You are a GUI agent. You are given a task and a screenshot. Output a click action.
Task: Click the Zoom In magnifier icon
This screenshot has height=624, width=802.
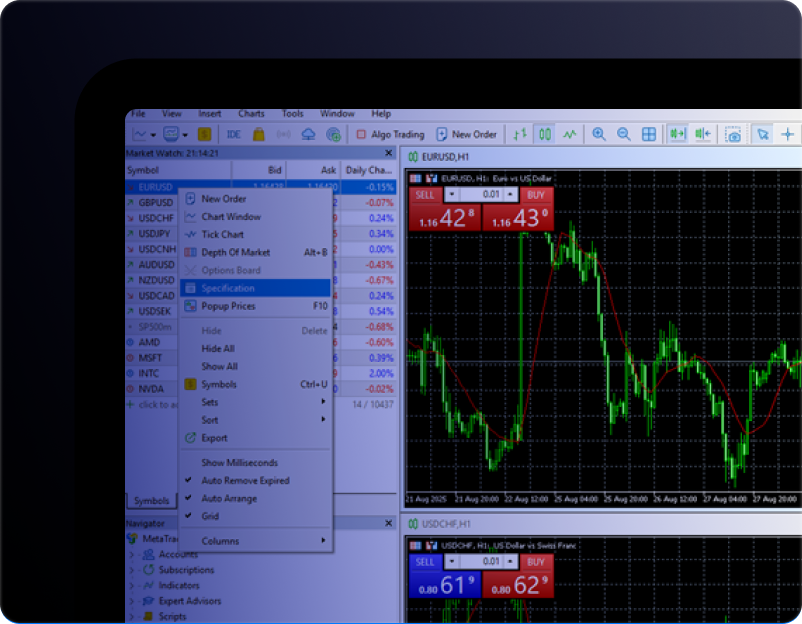coord(599,134)
